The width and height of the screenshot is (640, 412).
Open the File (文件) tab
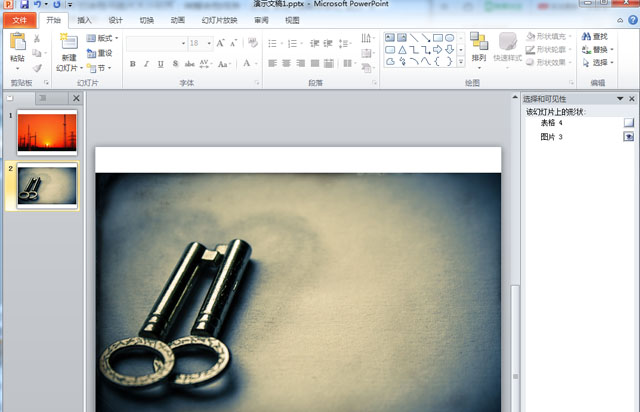click(20, 20)
